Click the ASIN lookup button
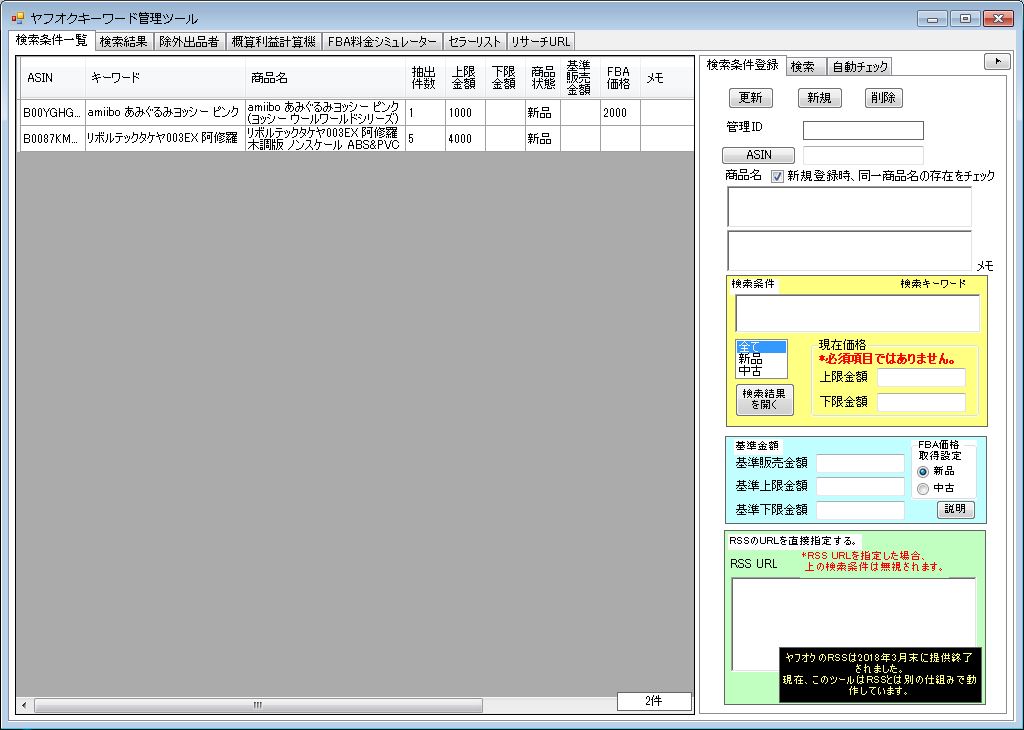Viewport: 1024px width, 730px height. pyautogui.click(x=758, y=155)
